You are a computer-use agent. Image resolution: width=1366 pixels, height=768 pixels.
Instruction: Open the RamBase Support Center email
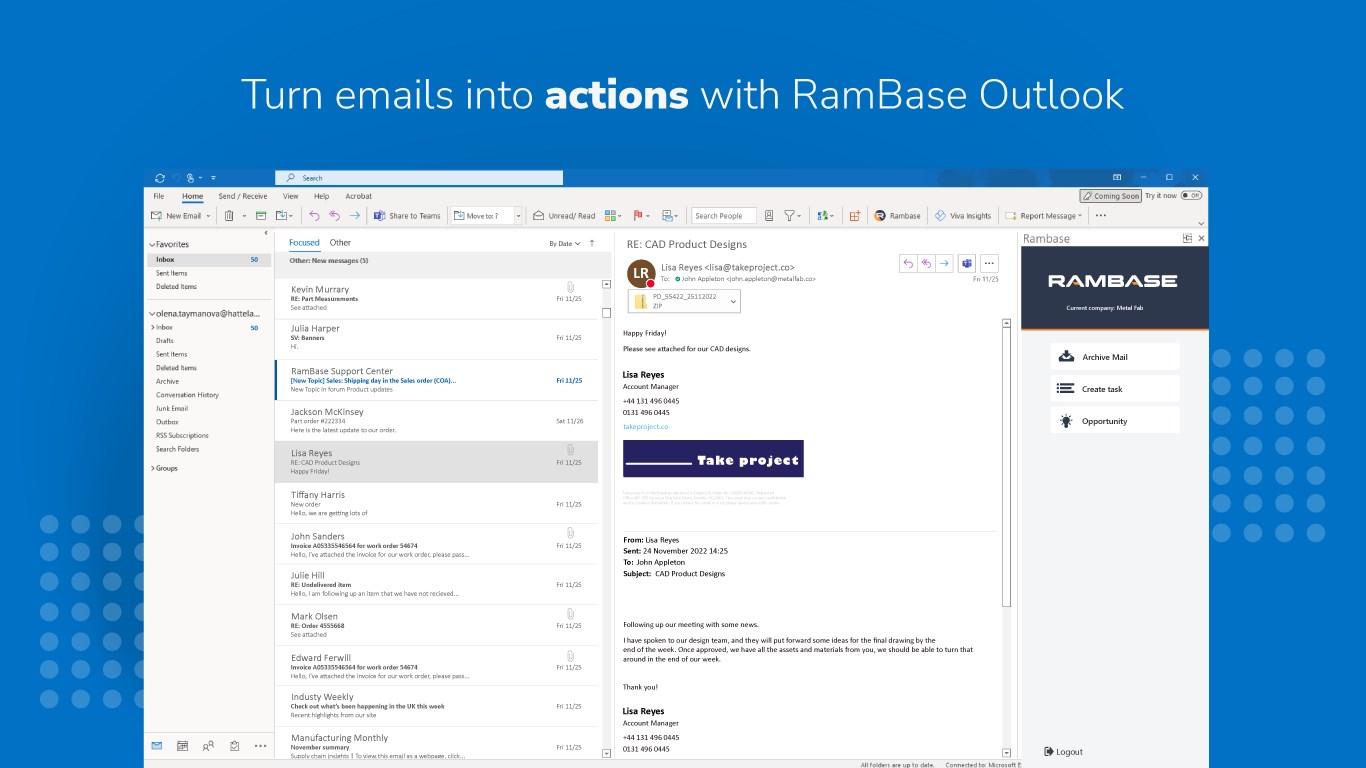[437, 380]
